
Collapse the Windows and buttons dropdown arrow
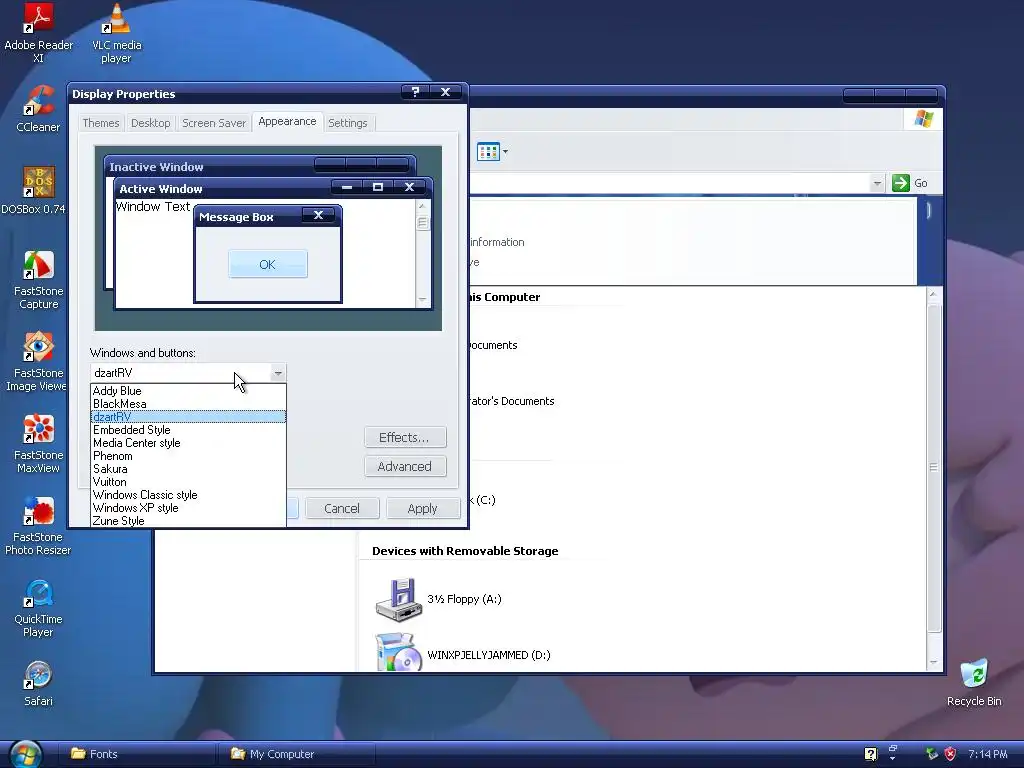click(x=278, y=373)
